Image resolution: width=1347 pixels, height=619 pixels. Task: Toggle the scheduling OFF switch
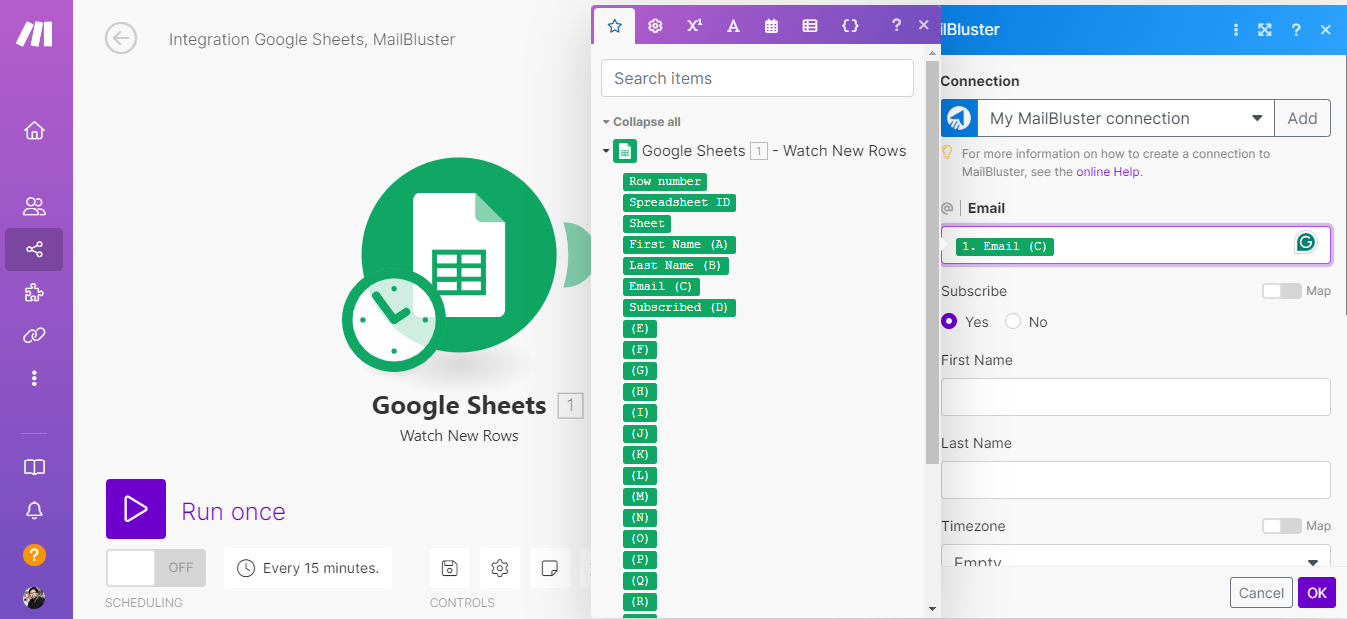click(x=156, y=568)
